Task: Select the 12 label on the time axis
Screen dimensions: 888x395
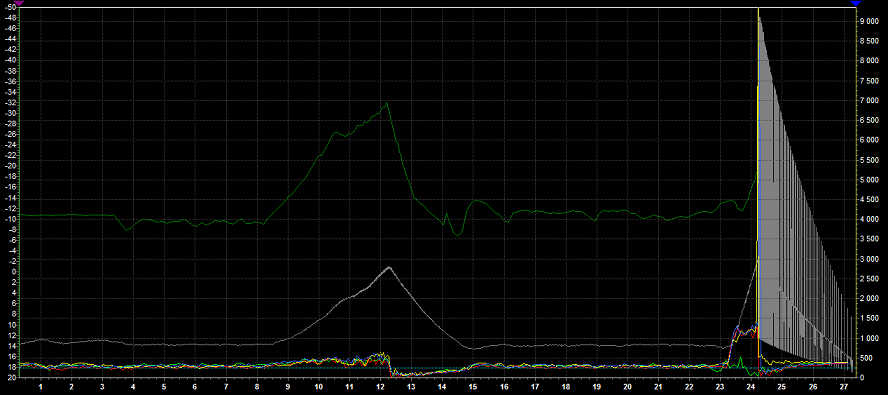Action: 378,387
